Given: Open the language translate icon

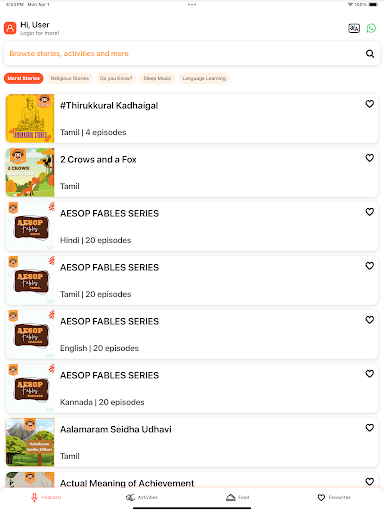Looking at the screenshot, I should pyautogui.click(x=354, y=28).
